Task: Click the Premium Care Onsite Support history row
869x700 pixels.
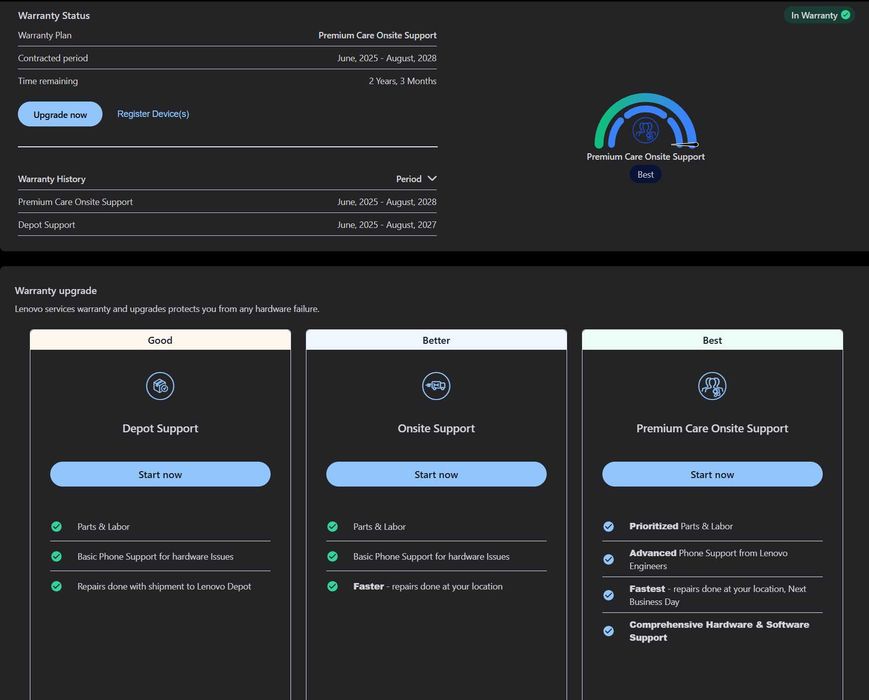Action: coord(227,202)
